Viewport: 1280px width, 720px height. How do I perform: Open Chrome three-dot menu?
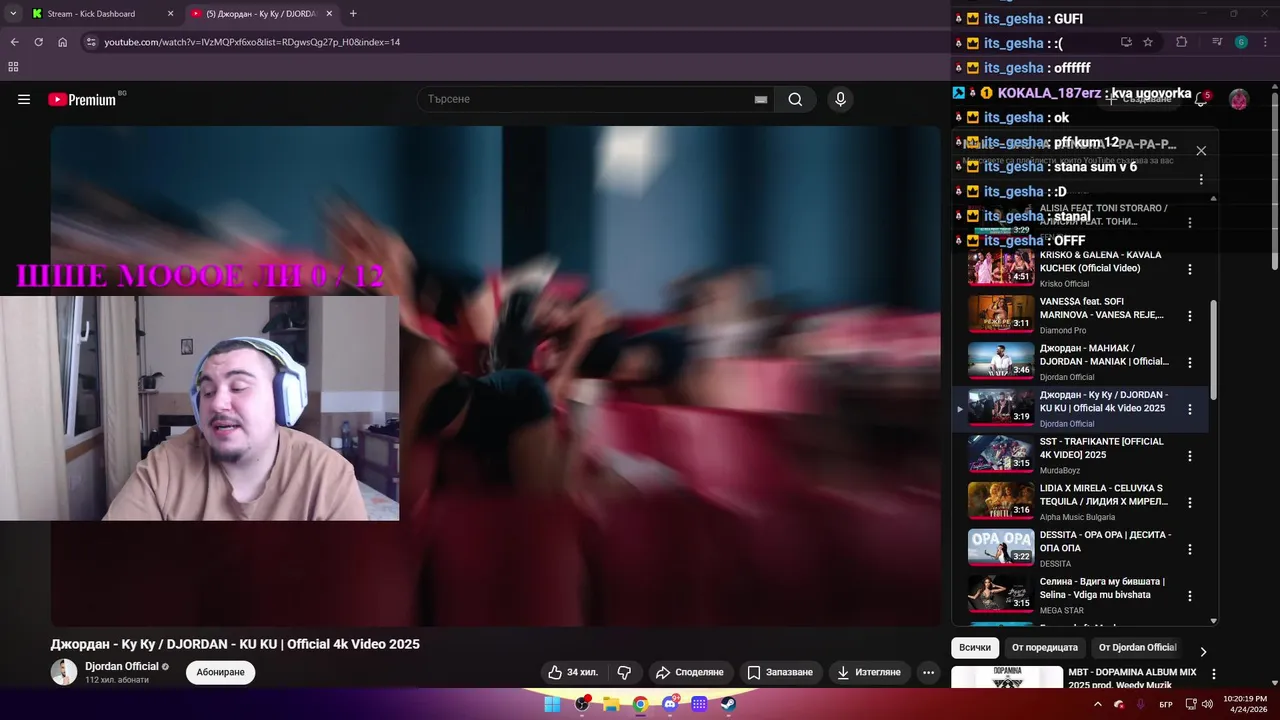point(1266,42)
